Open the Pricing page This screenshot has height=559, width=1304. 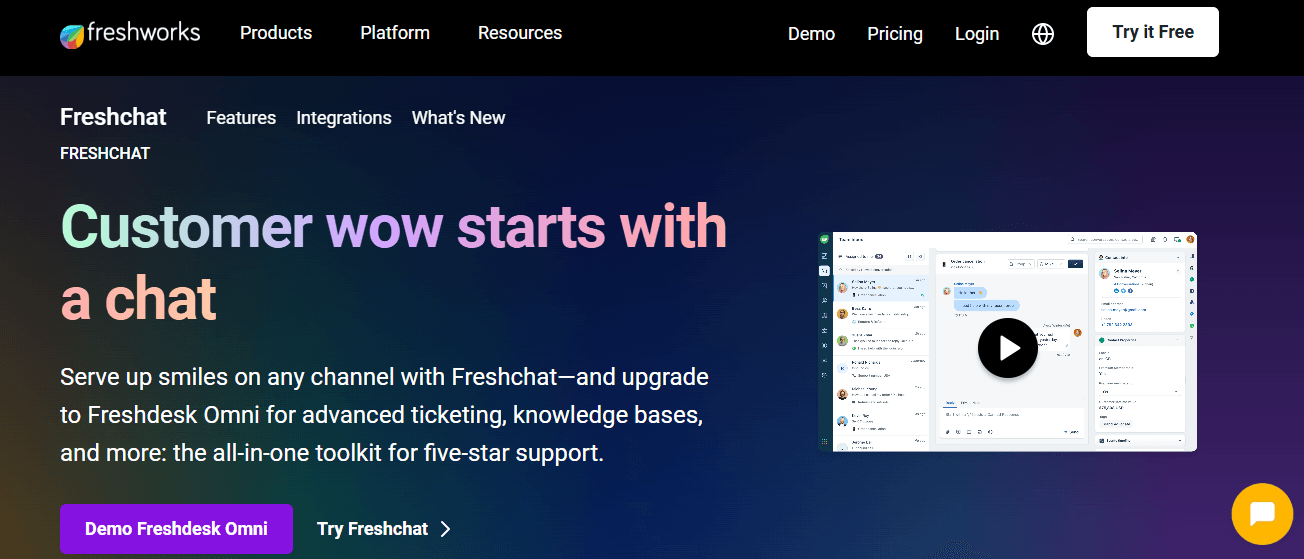(x=895, y=34)
